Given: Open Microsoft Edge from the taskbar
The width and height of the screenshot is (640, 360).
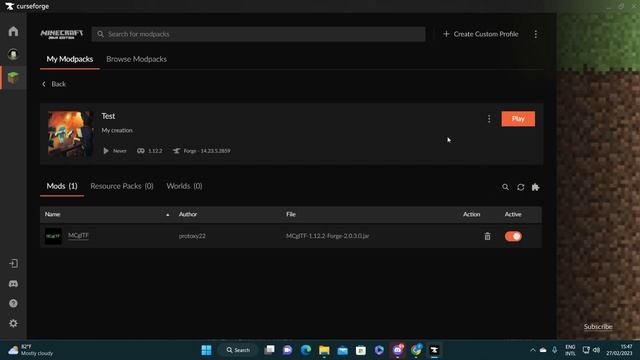Looking at the screenshot, I should pyautogui.click(x=306, y=350).
